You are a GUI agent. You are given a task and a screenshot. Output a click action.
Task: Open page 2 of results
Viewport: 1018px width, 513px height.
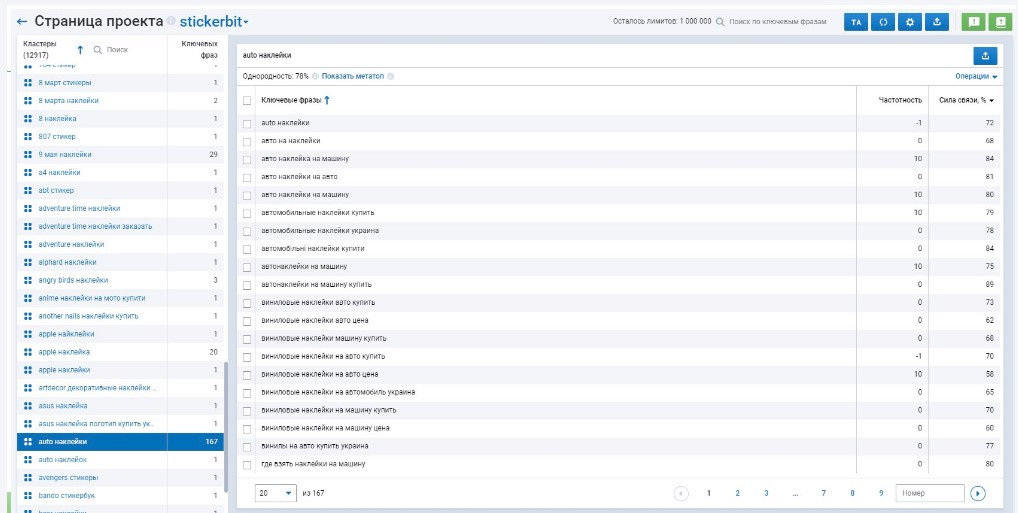[738, 494]
